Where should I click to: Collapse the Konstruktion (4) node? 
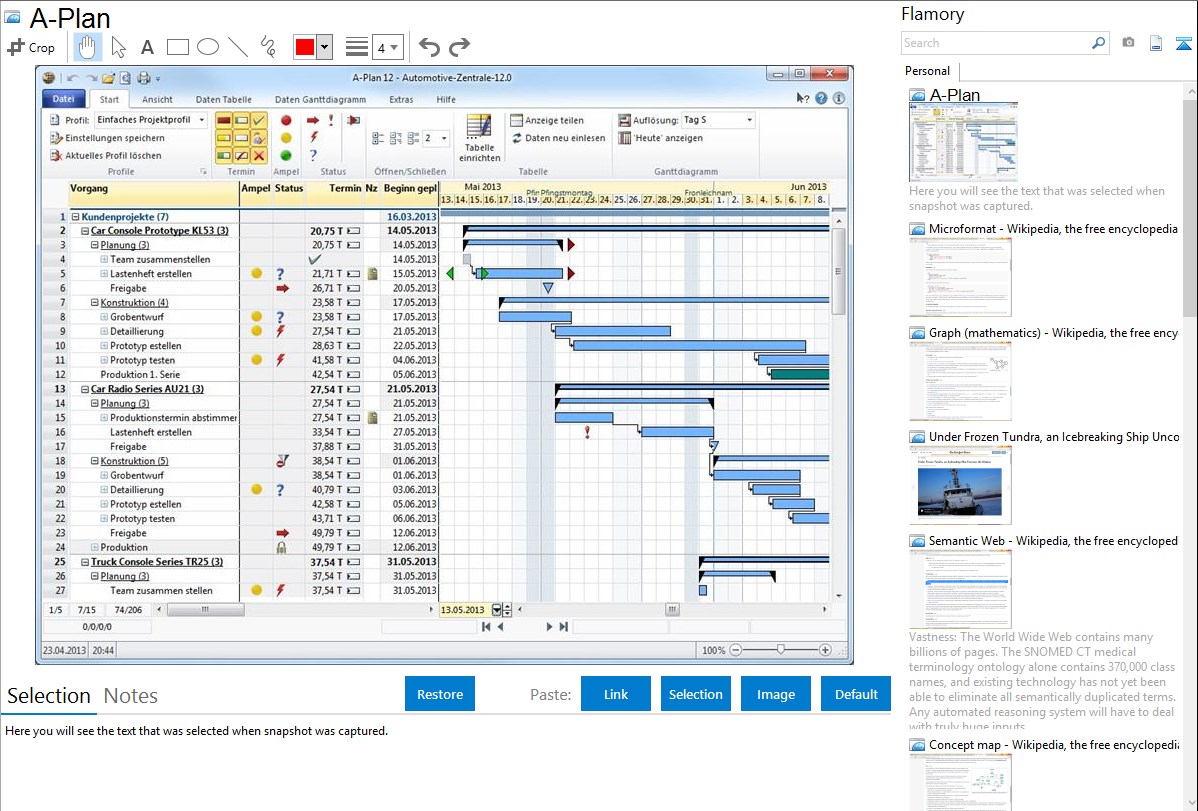coord(95,303)
